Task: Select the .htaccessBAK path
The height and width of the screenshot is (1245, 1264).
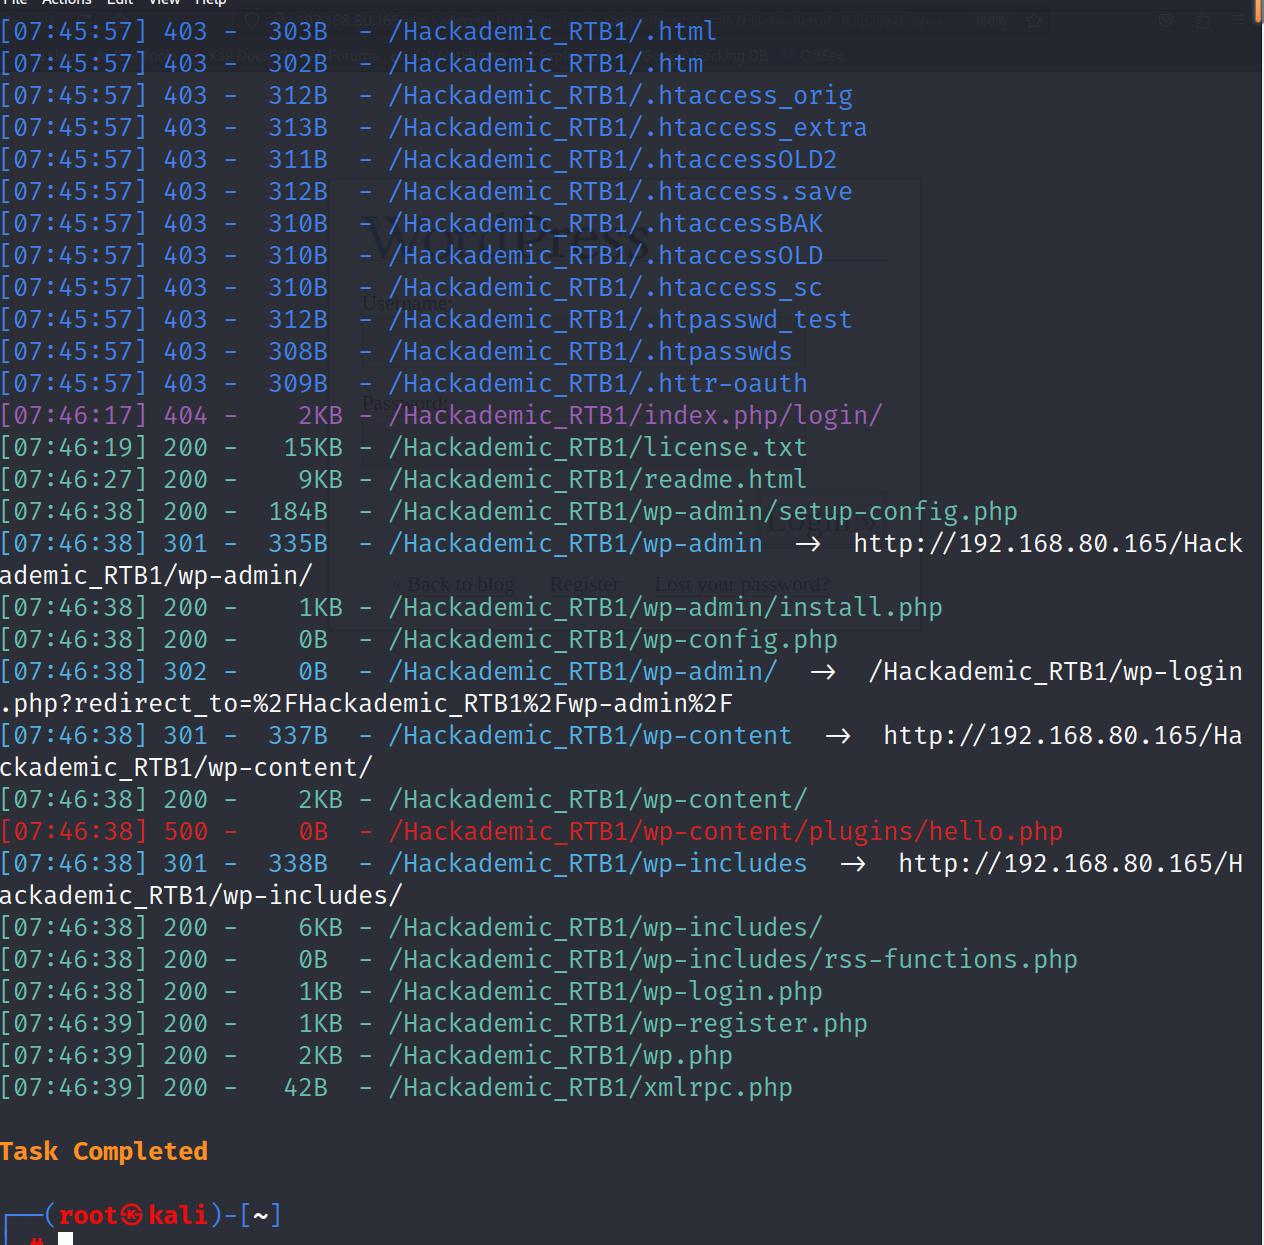Action: pos(605,223)
